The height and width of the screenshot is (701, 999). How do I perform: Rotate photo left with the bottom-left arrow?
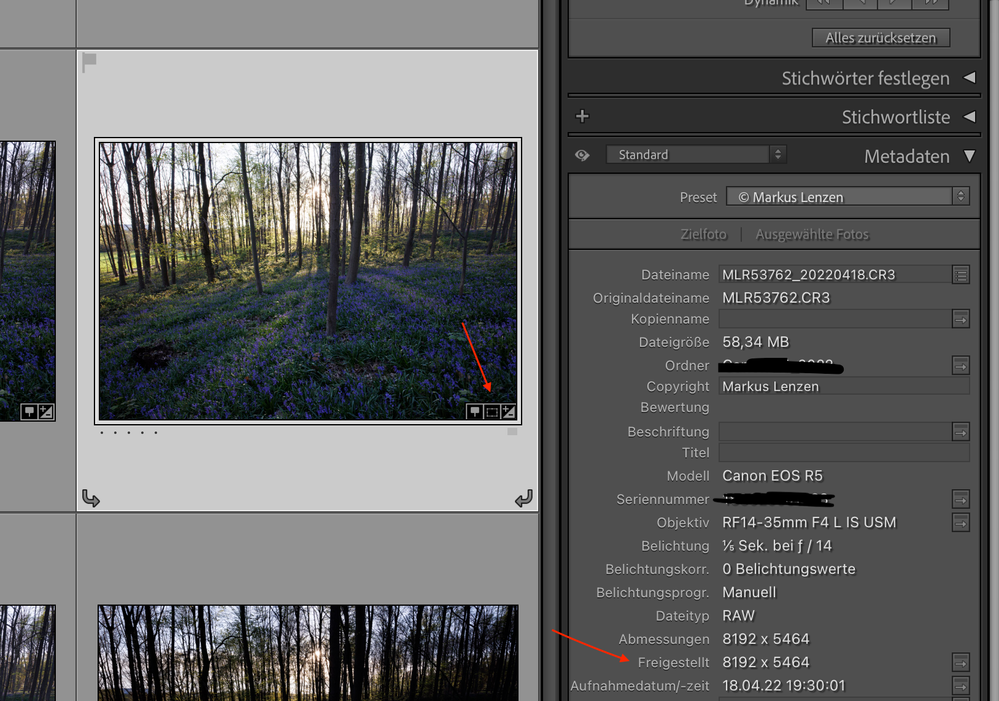(90, 498)
